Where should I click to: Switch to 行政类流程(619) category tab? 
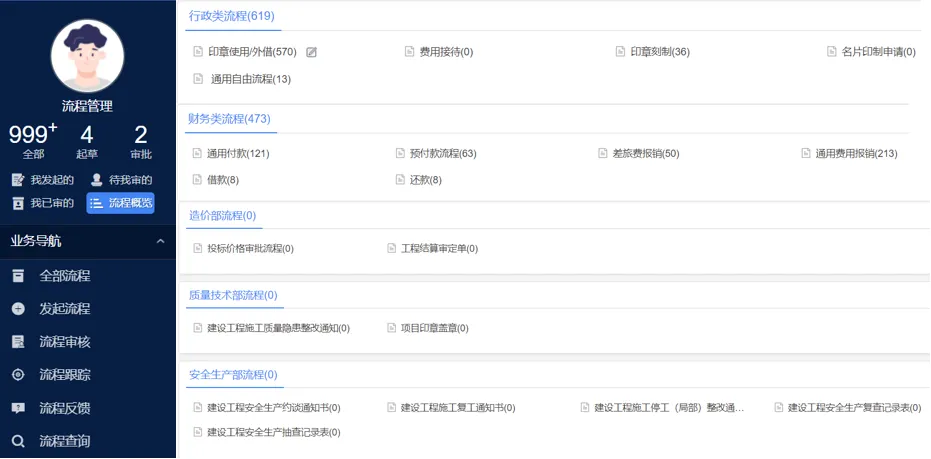[x=231, y=16]
